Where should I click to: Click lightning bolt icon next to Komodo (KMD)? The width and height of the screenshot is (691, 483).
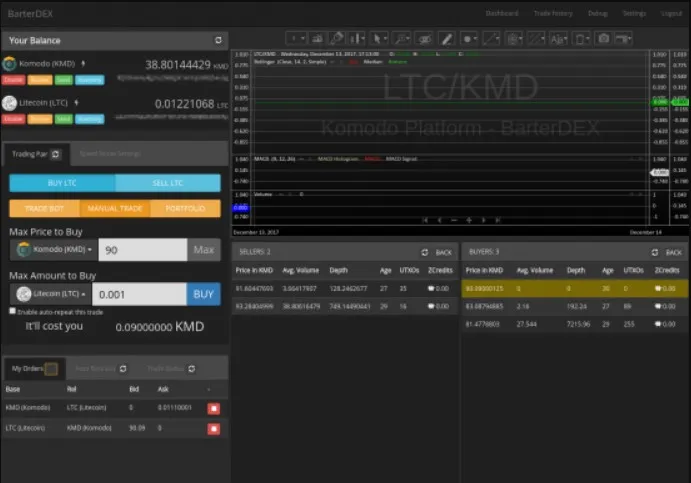click(83, 63)
